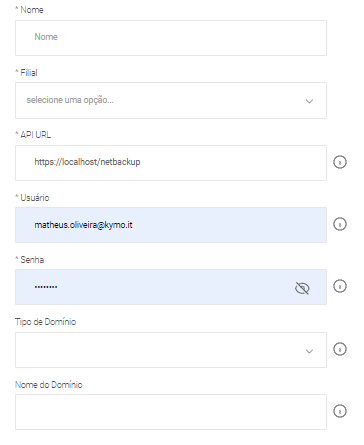This screenshot has height=445, width=364.
Task: Click the 'API URL' required label
Action: pos(33,135)
